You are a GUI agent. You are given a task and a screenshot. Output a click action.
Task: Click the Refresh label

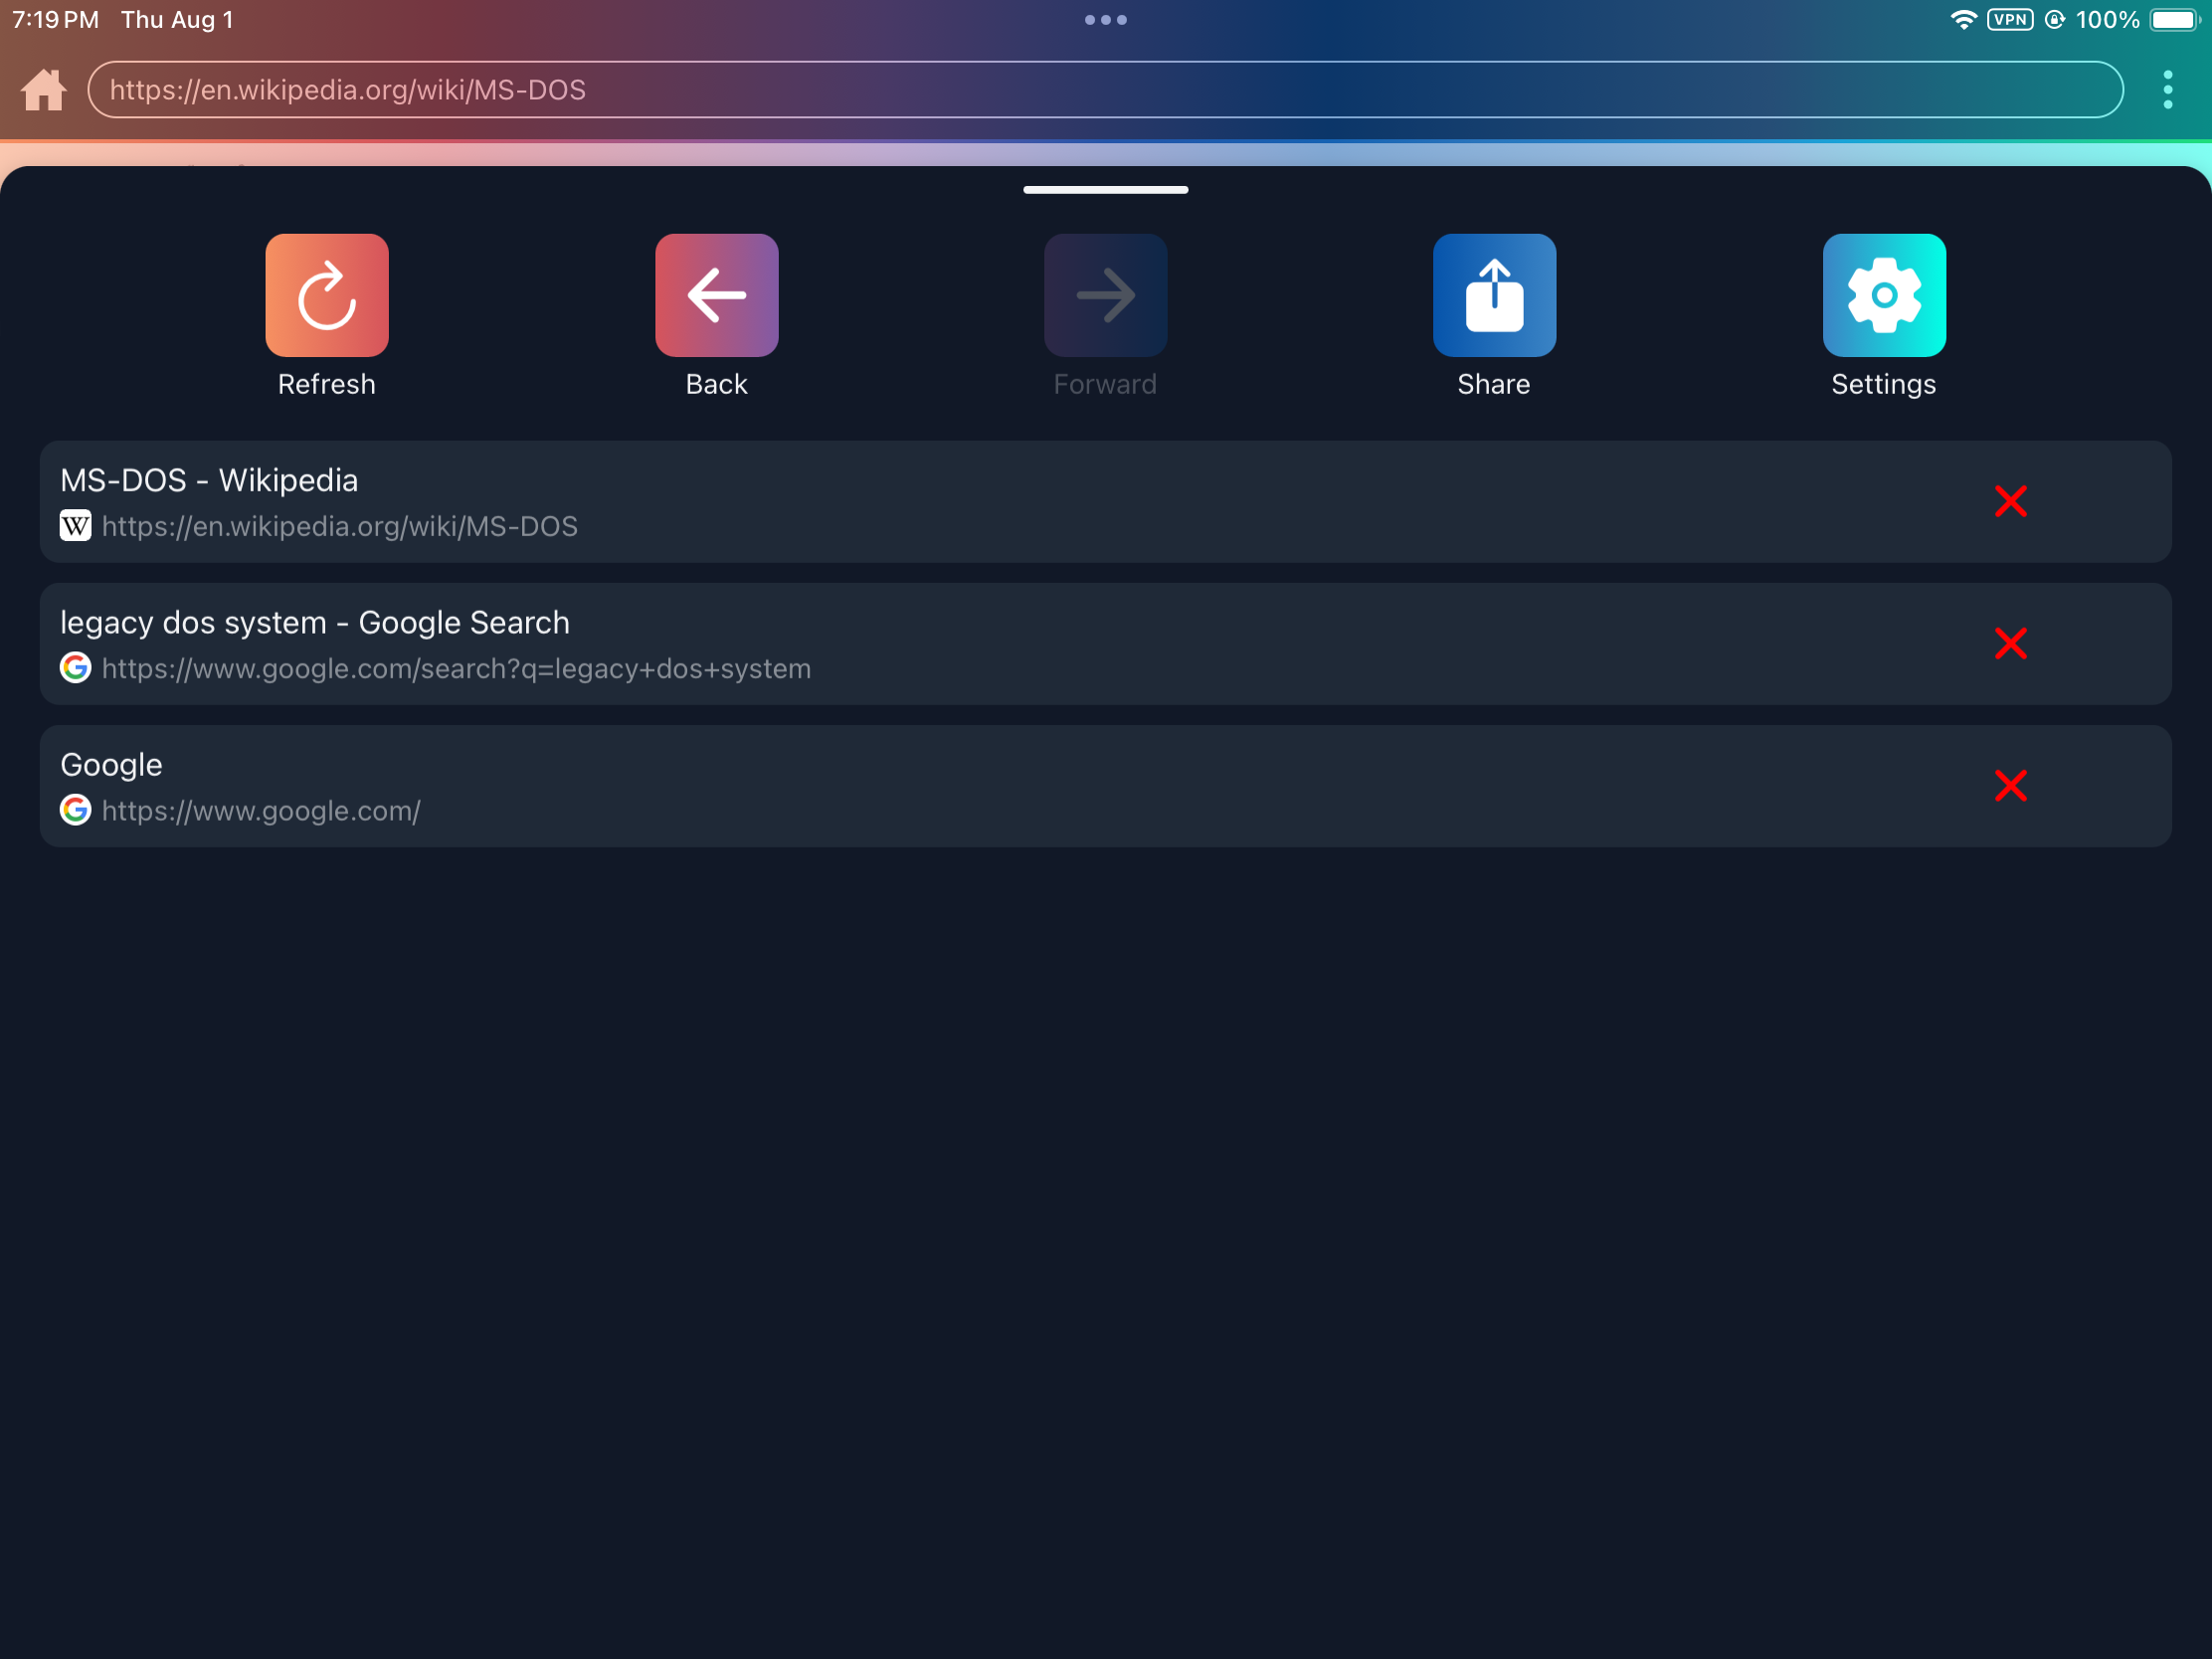327,385
